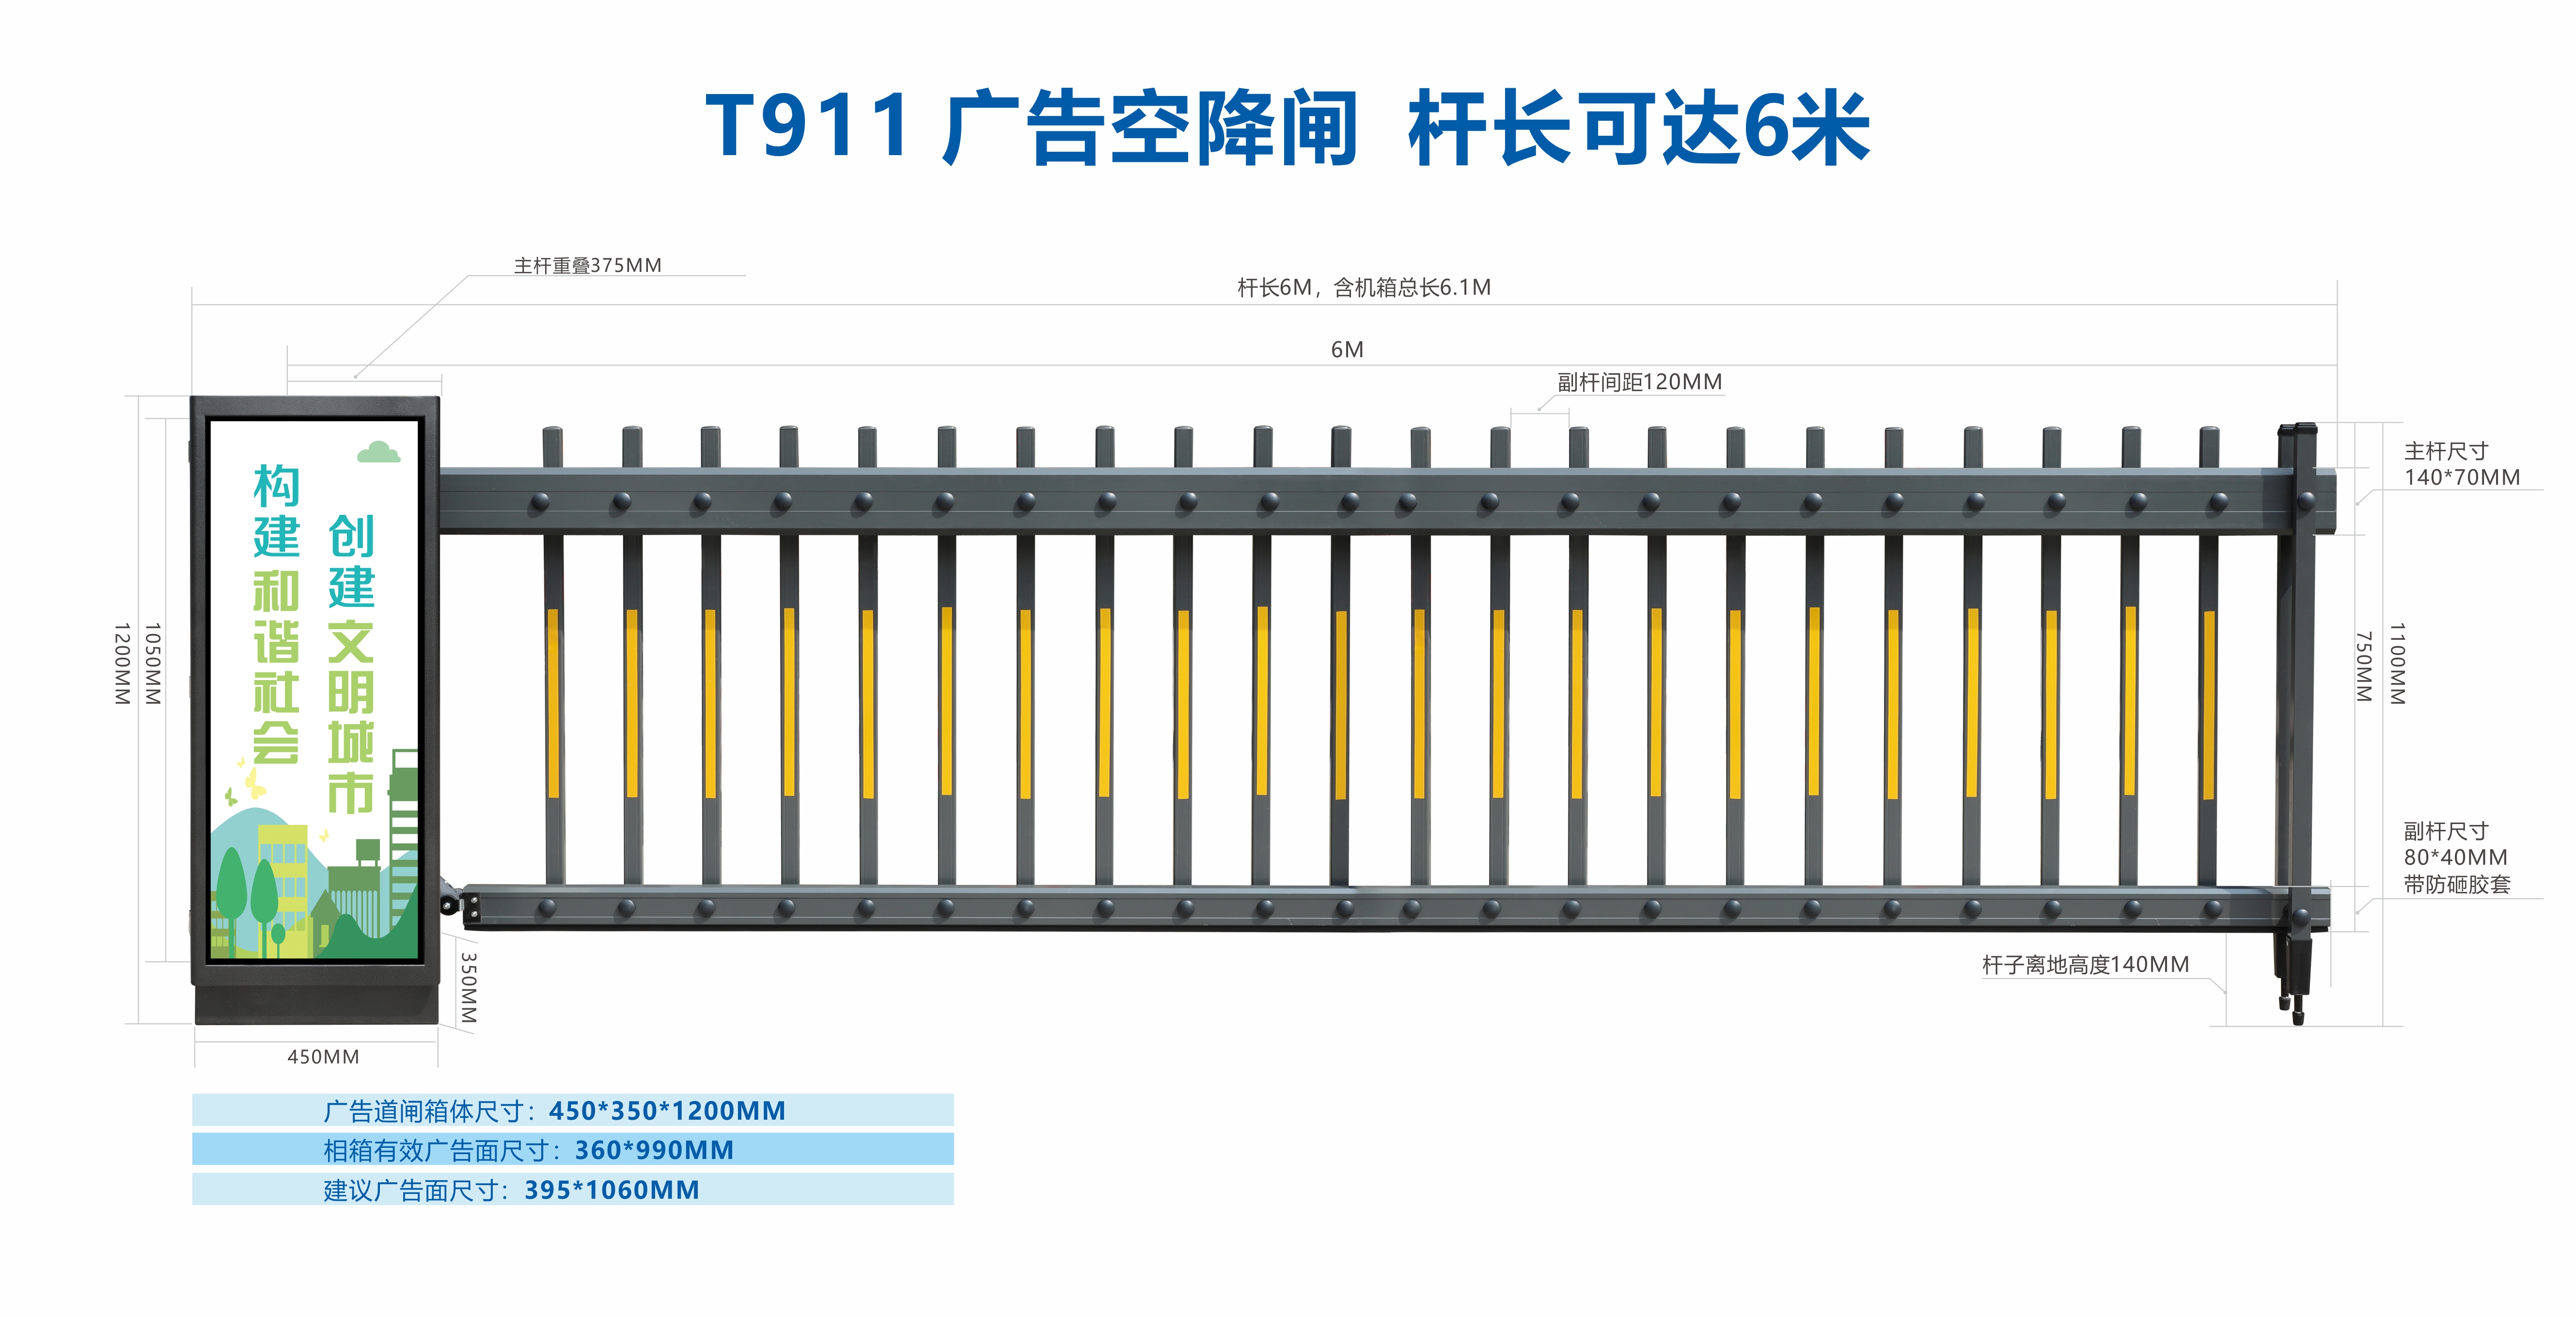Click the row "建议广告面尺寸：395*1060MM"

click(x=573, y=1189)
